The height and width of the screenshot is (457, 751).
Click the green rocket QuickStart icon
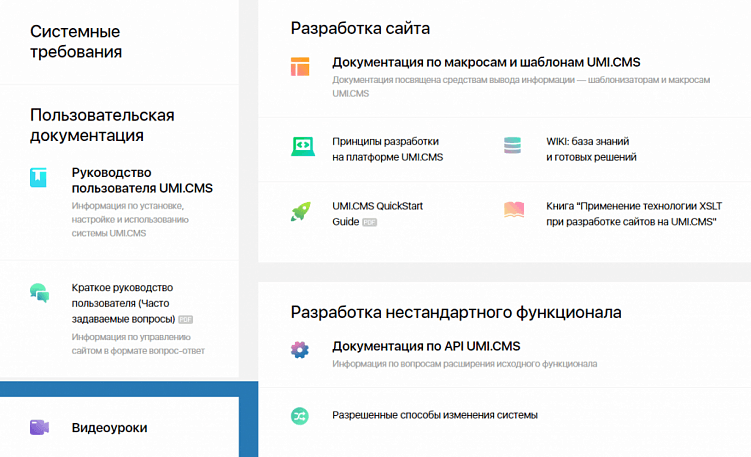301,211
